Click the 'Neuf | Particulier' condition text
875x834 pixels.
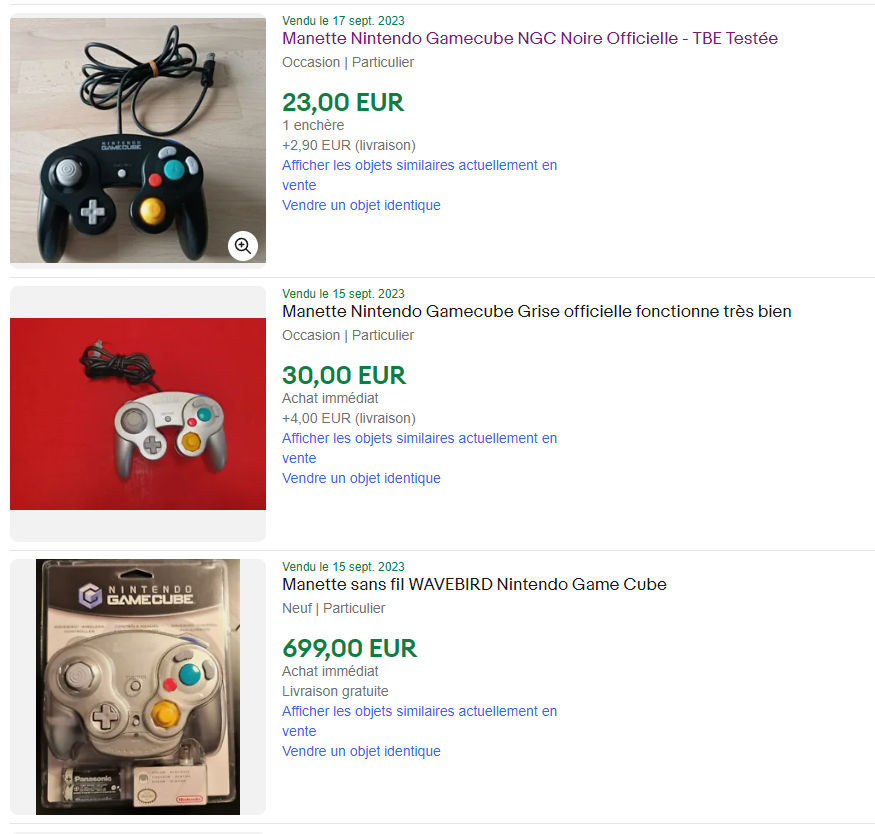[x=333, y=608]
